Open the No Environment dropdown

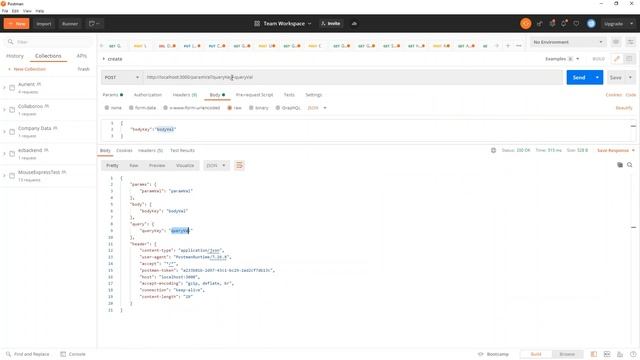tap(568, 42)
